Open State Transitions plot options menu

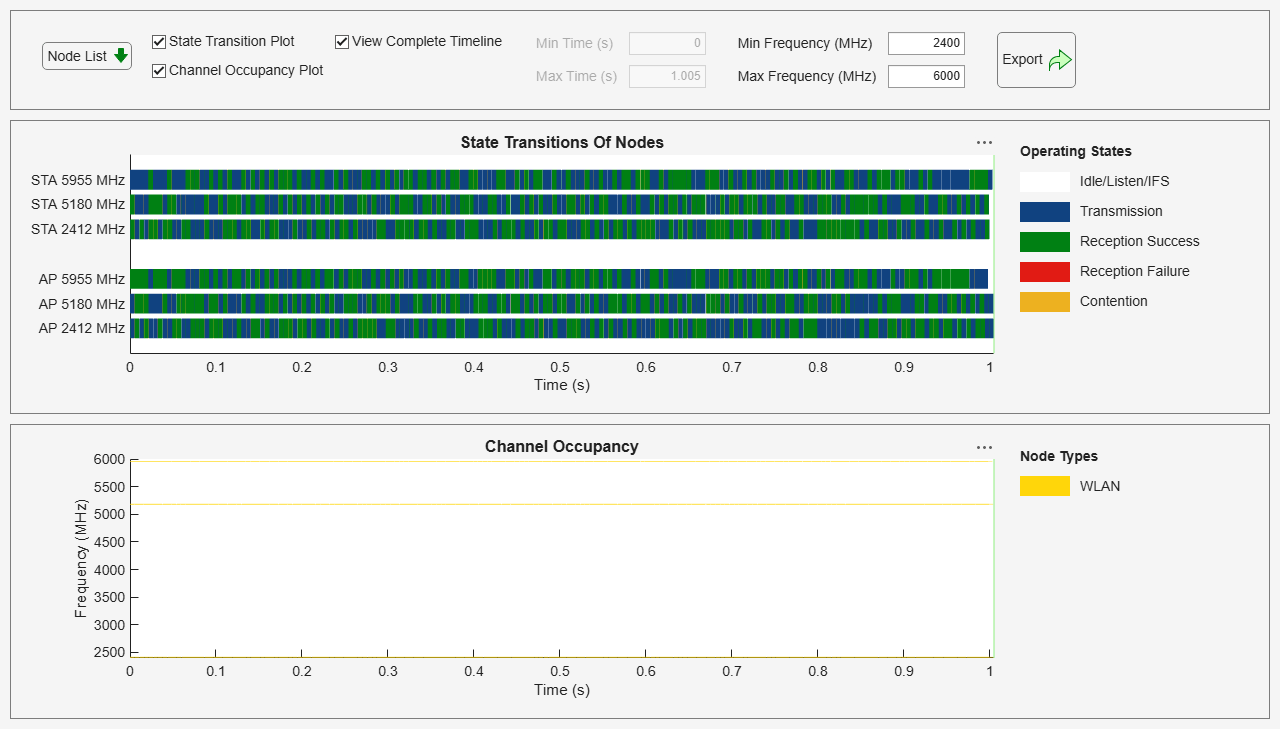coord(984,143)
